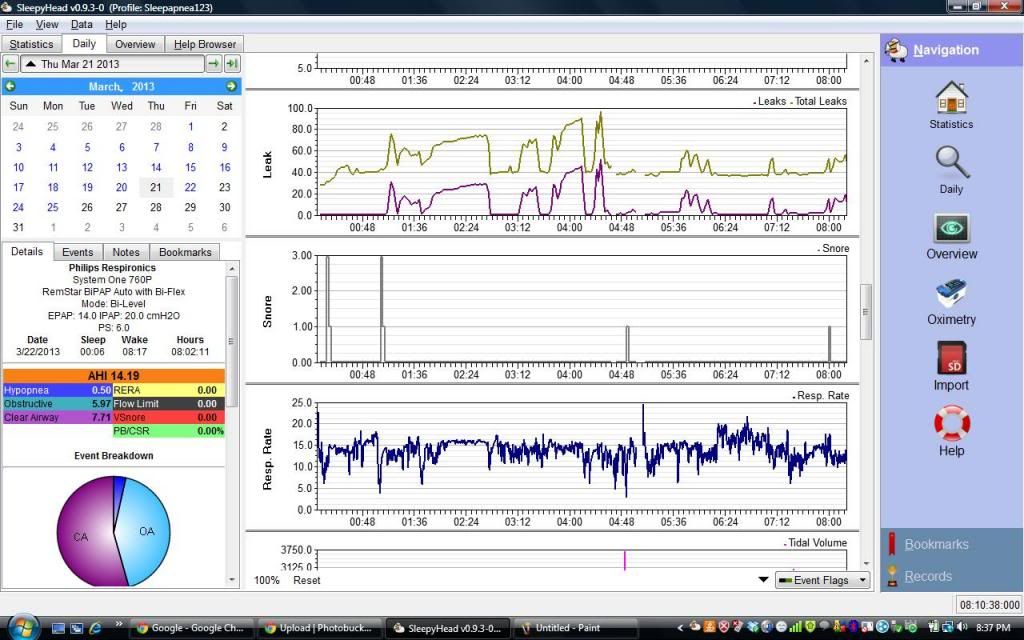
Task: Click the Total Leaks legend label
Action: [x=819, y=101]
